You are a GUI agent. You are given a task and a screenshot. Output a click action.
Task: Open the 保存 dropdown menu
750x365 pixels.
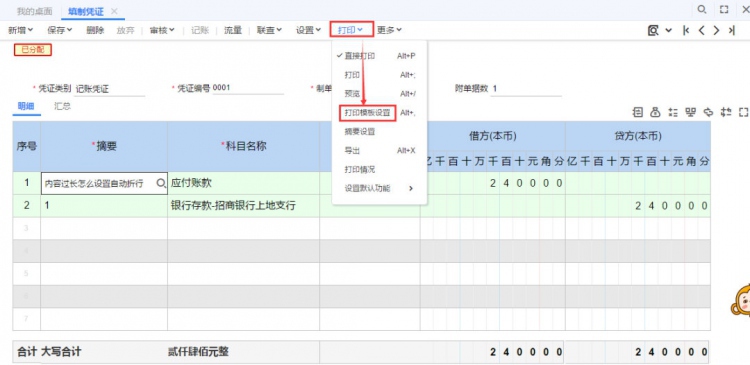coord(60,30)
